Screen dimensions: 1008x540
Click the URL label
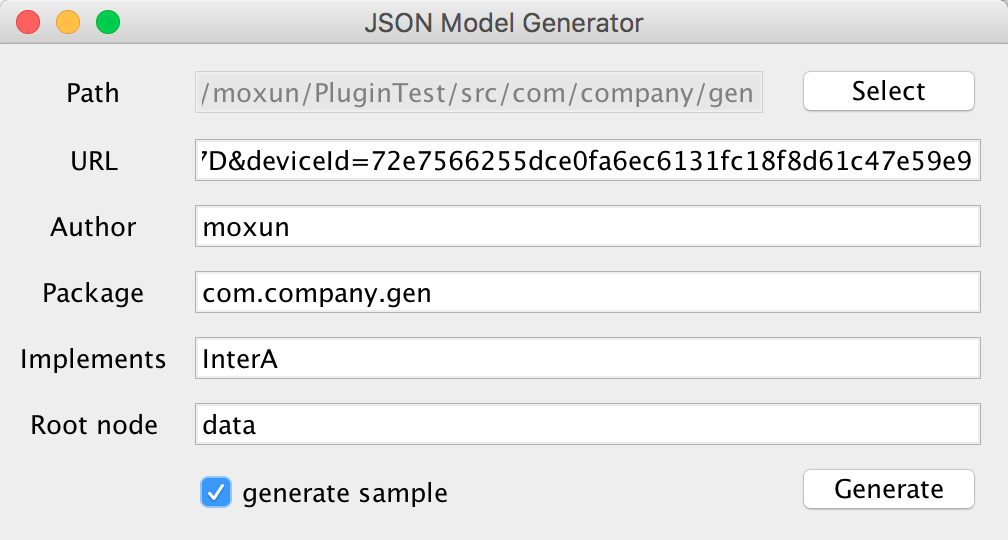[x=94, y=161]
